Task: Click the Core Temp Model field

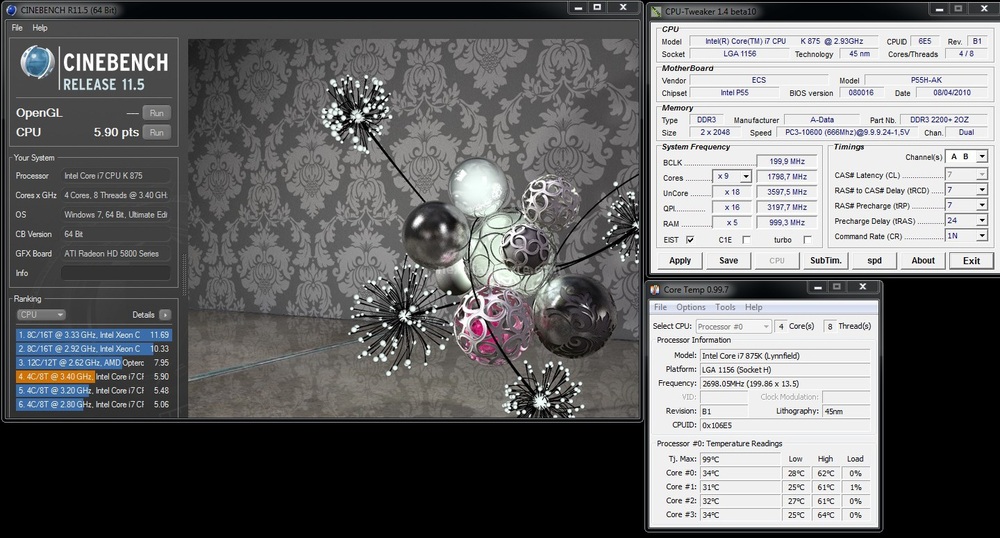Action: click(785, 356)
